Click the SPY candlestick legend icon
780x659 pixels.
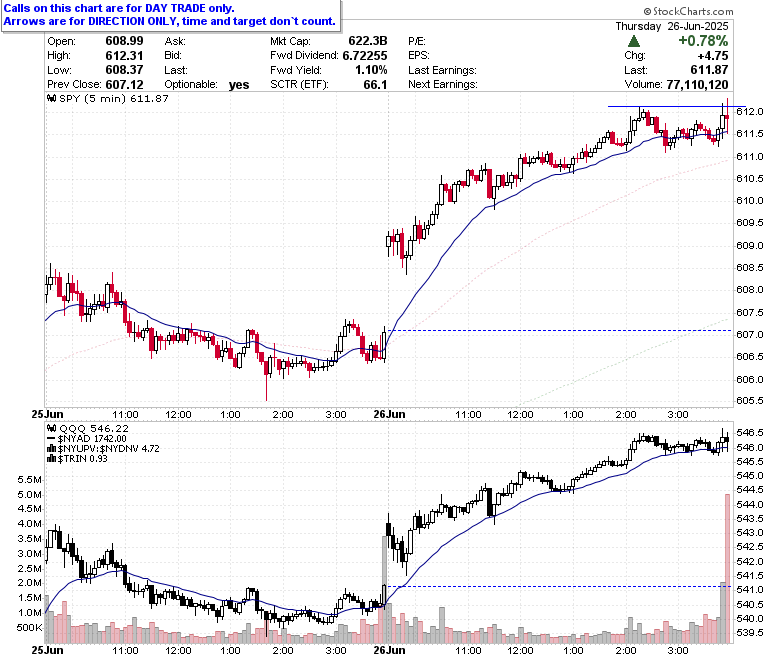click(51, 98)
